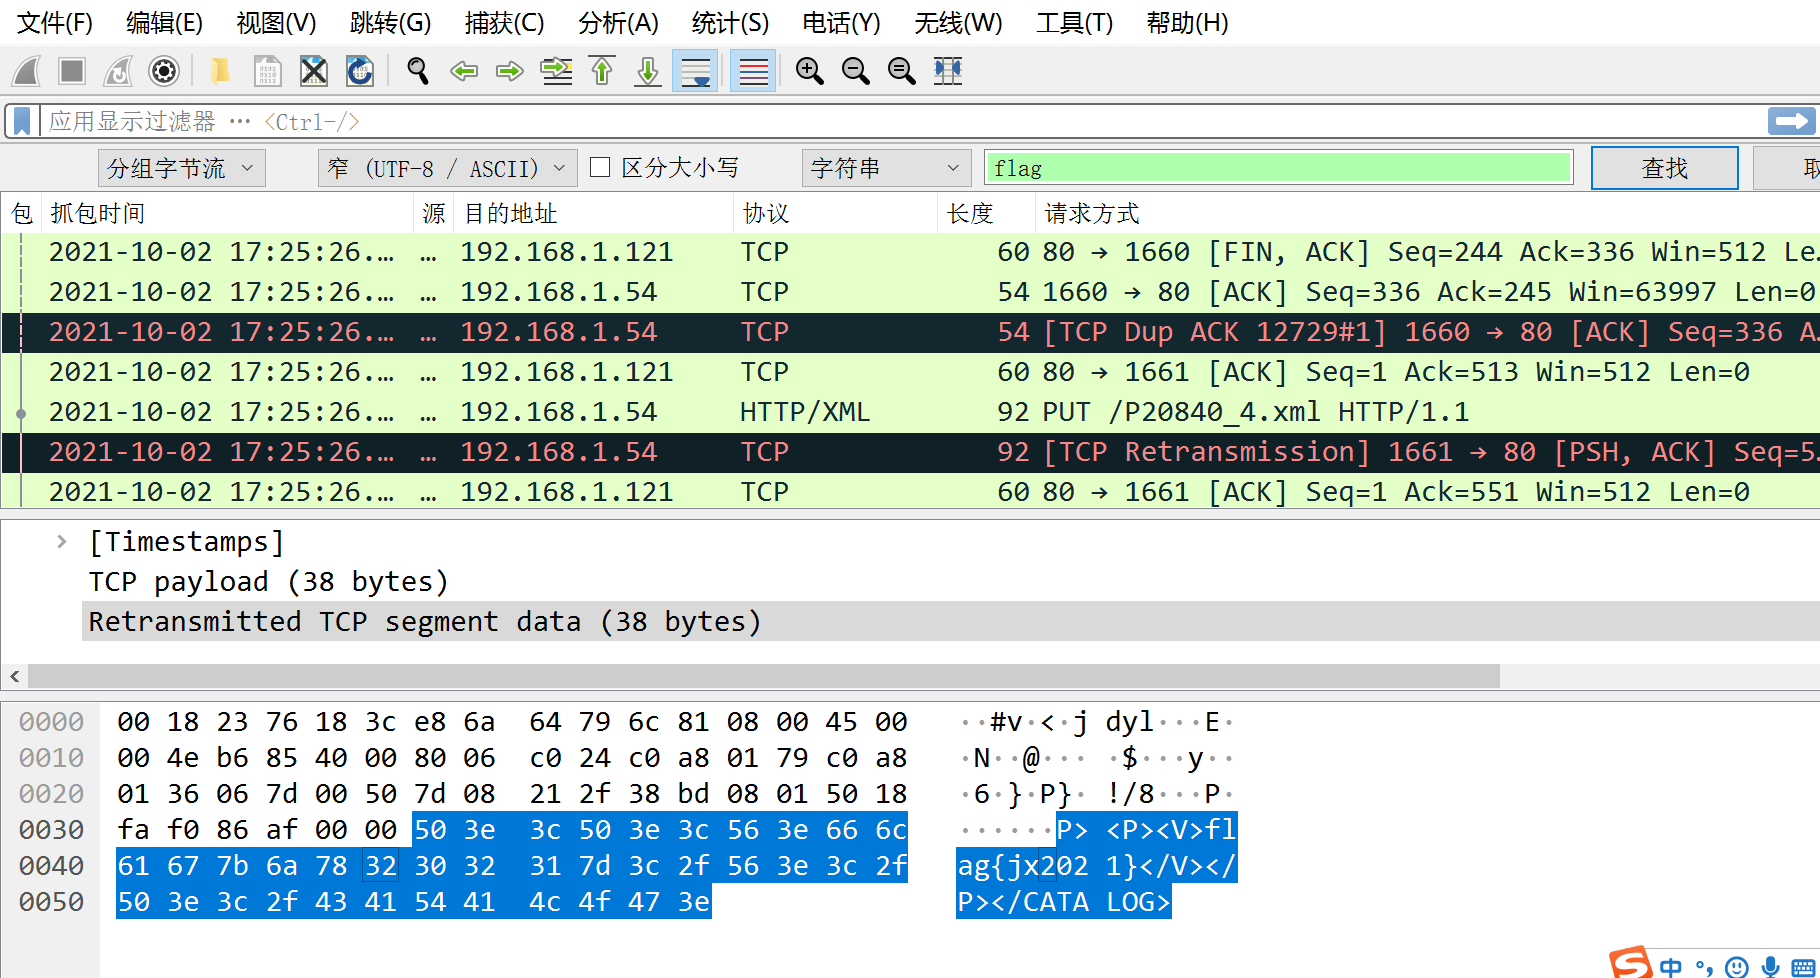The height and width of the screenshot is (978, 1820).
Task: Sort by 抓包时间 column header
Action: point(227,213)
